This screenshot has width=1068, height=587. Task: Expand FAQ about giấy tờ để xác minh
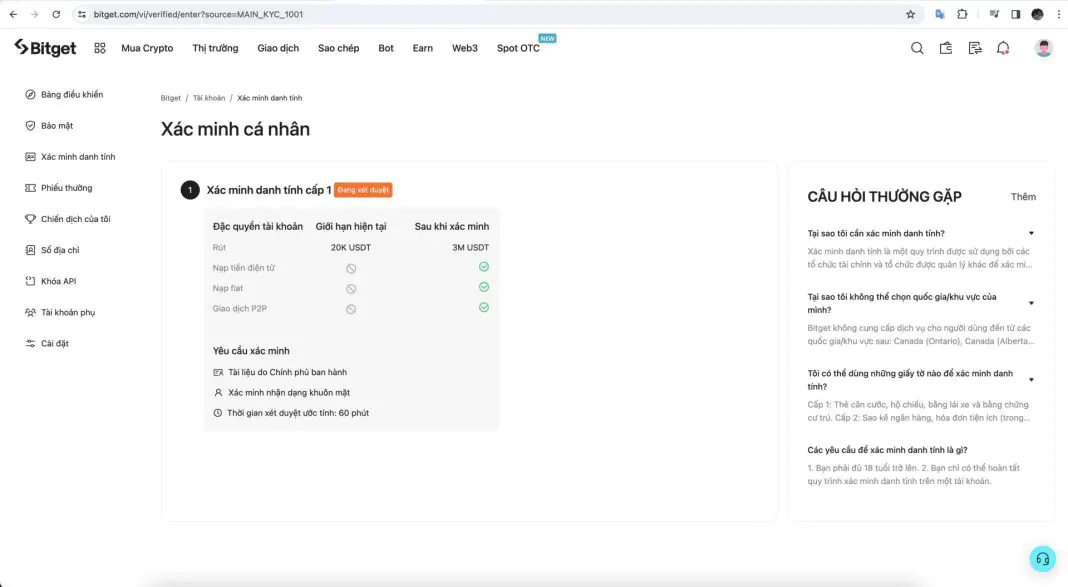tap(920, 380)
